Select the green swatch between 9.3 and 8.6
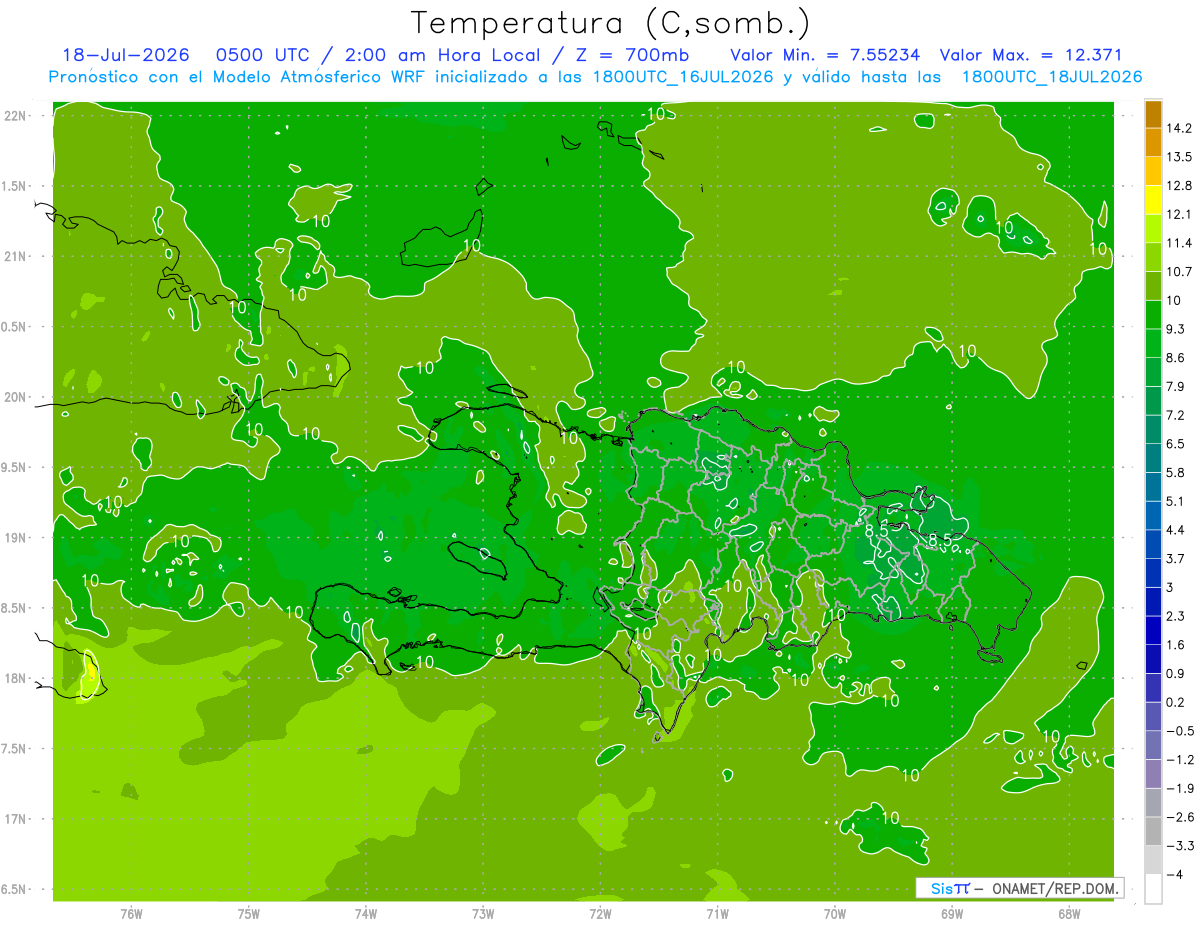The width and height of the screenshot is (1200, 927). (1153, 343)
